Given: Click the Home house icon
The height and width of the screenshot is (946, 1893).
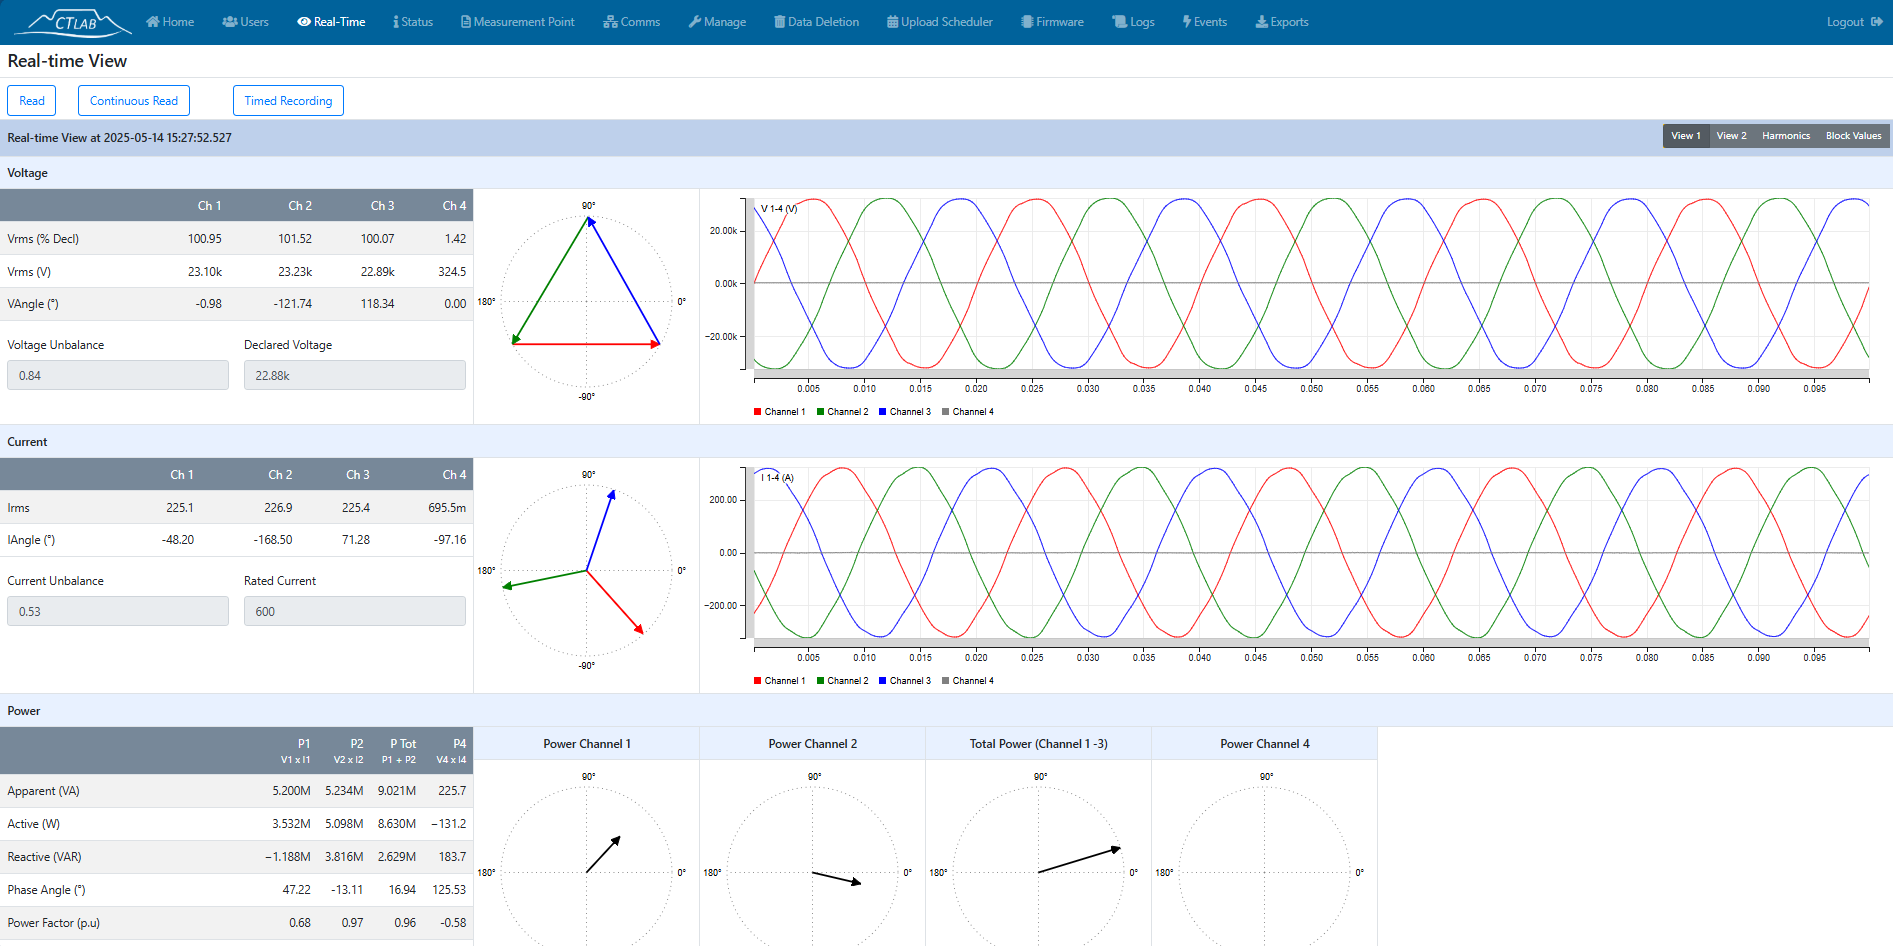Looking at the screenshot, I should (x=153, y=22).
